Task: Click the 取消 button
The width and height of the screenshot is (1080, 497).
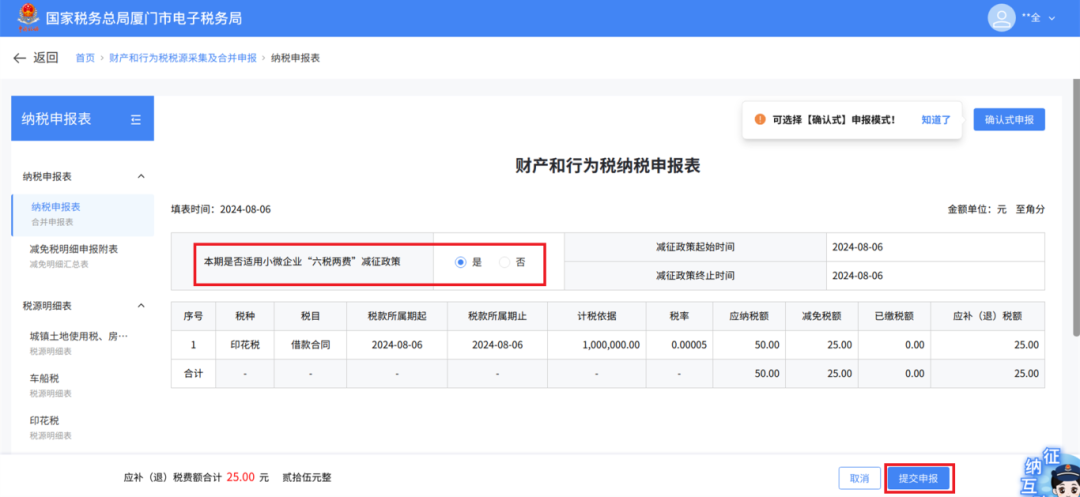Action: point(860,478)
